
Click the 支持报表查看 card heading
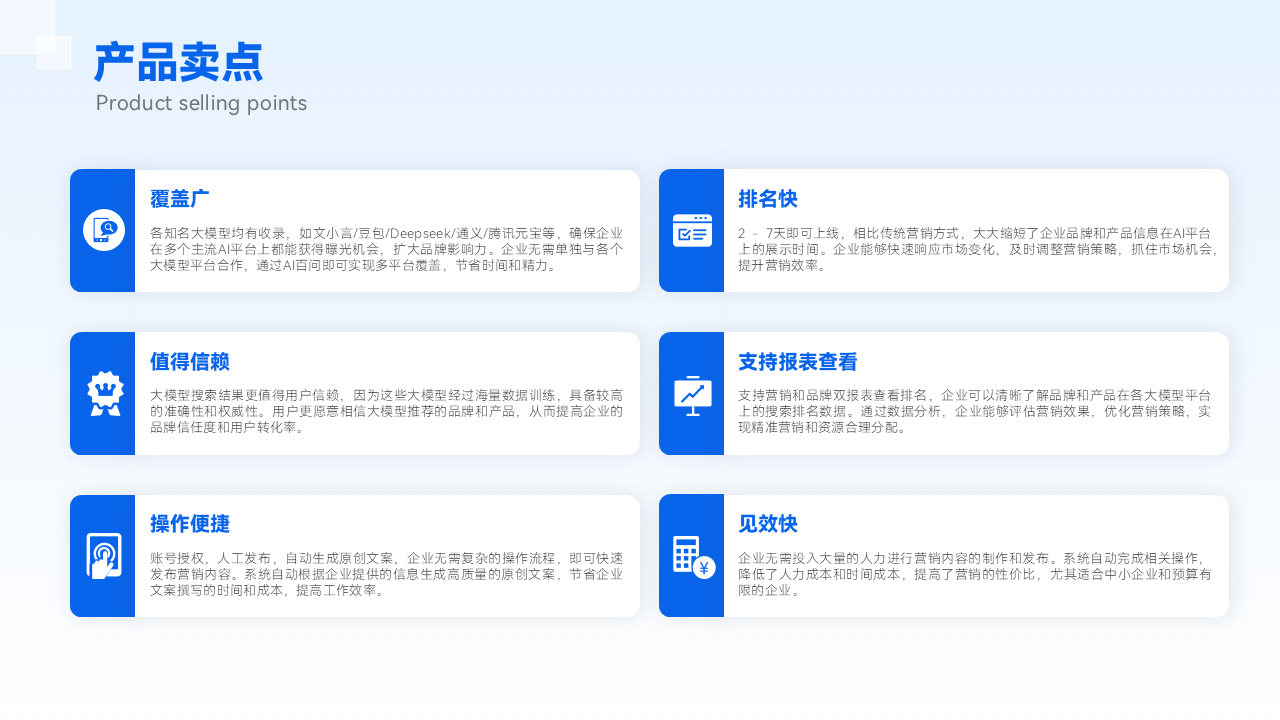(x=797, y=362)
